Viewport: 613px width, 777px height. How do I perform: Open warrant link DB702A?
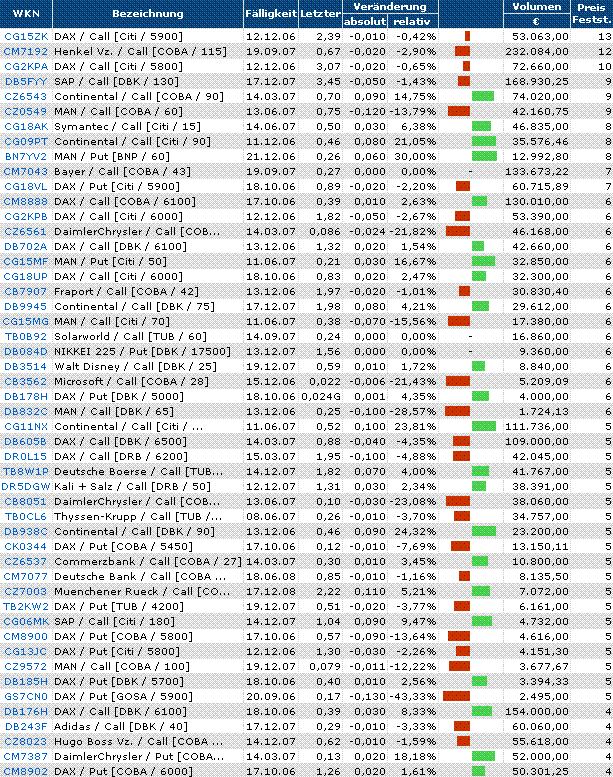(26, 247)
